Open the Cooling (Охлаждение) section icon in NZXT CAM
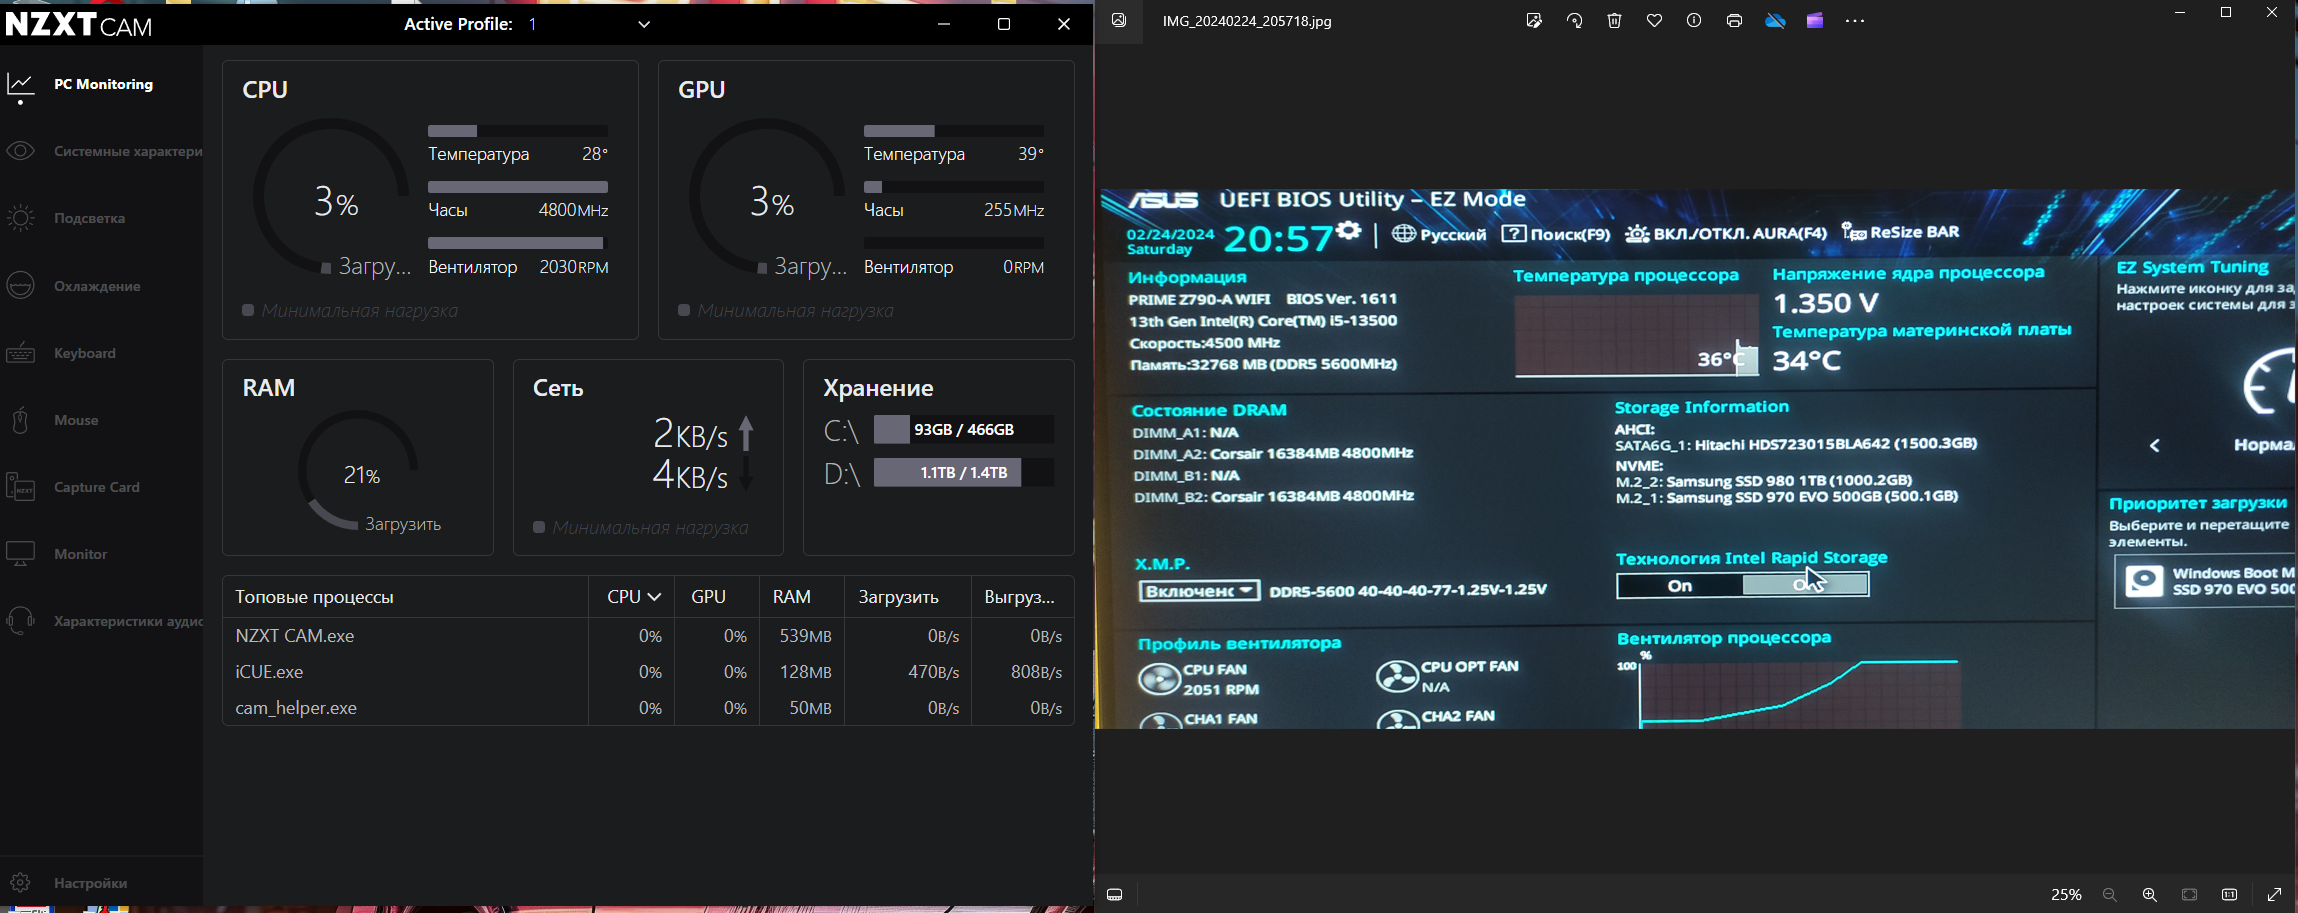This screenshot has width=2298, height=913. tap(20, 286)
